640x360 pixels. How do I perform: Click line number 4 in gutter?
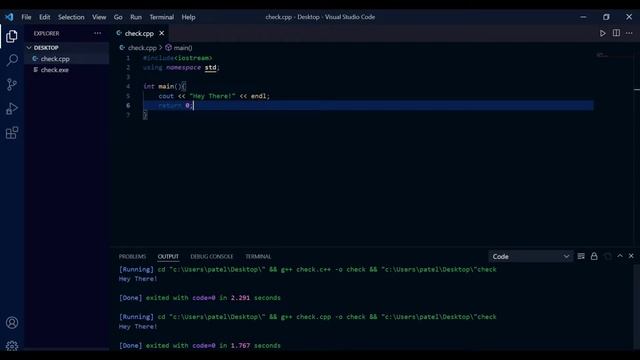pos(128,87)
